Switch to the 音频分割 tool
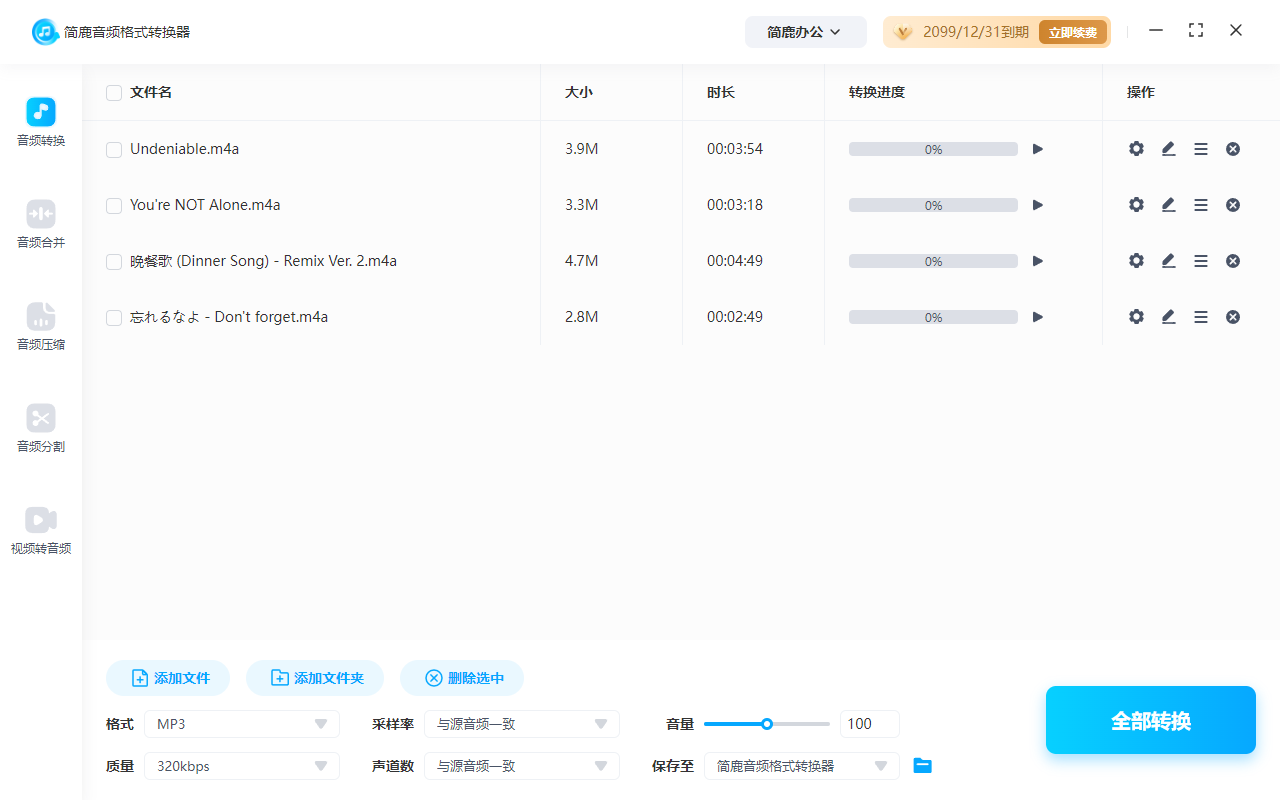This screenshot has width=1280, height=800. pos(40,429)
